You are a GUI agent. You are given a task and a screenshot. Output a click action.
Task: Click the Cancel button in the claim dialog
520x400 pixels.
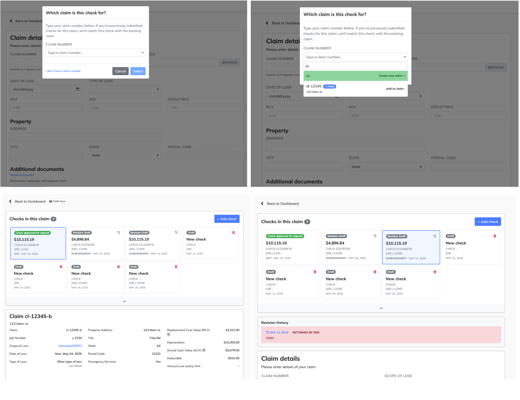point(120,71)
